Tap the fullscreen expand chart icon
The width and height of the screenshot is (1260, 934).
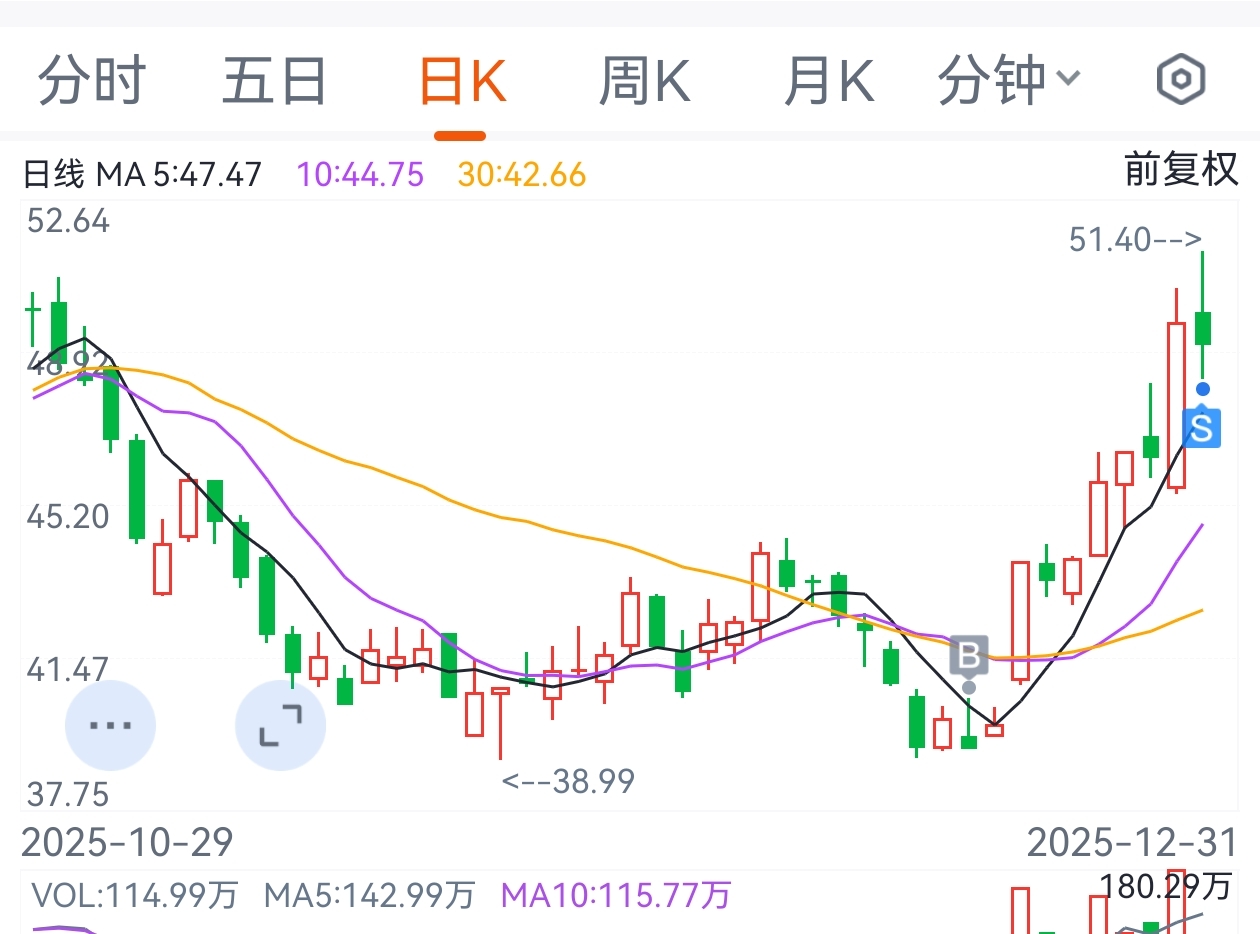pyautogui.click(x=280, y=725)
